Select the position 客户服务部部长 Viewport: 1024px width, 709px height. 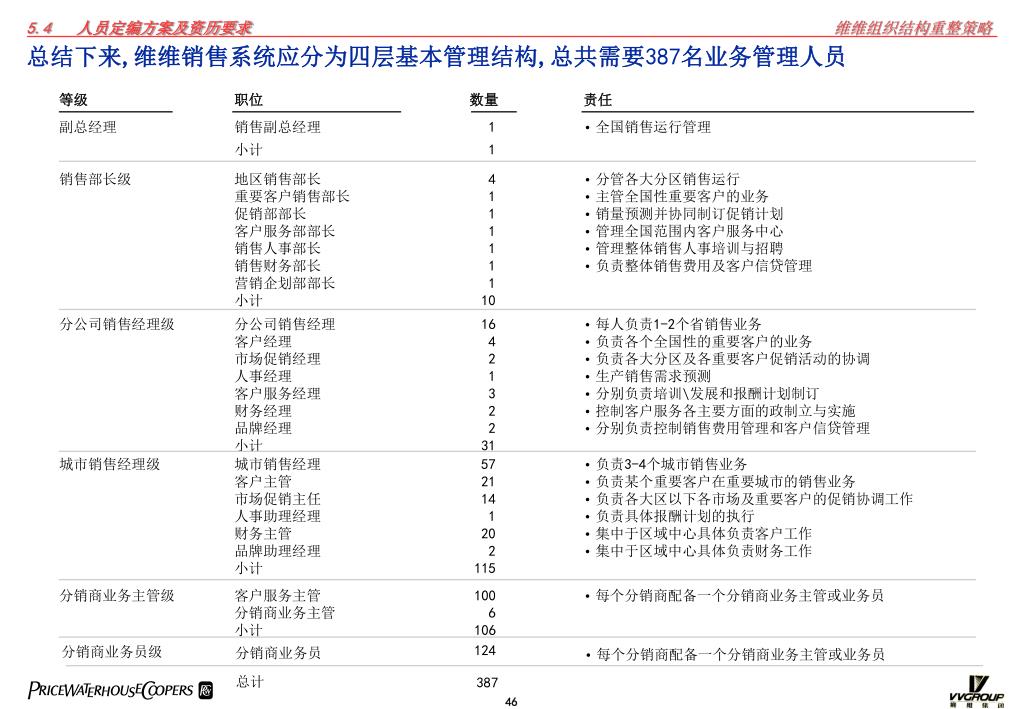(x=285, y=231)
